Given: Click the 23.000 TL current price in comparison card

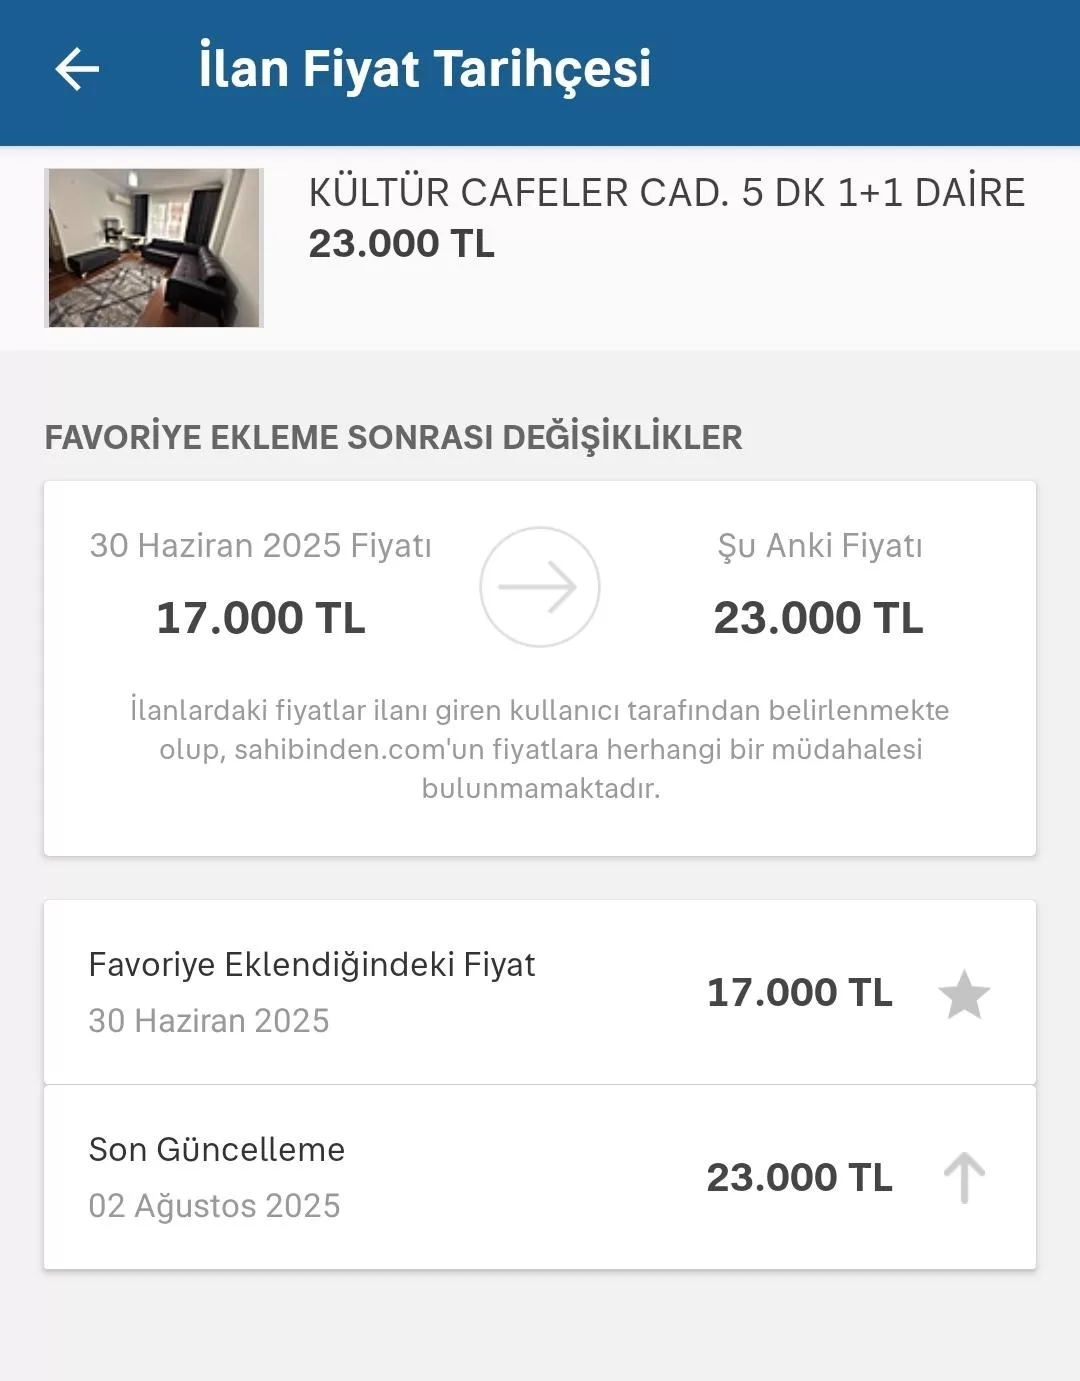Looking at the screenshot, I should point(818,618).
